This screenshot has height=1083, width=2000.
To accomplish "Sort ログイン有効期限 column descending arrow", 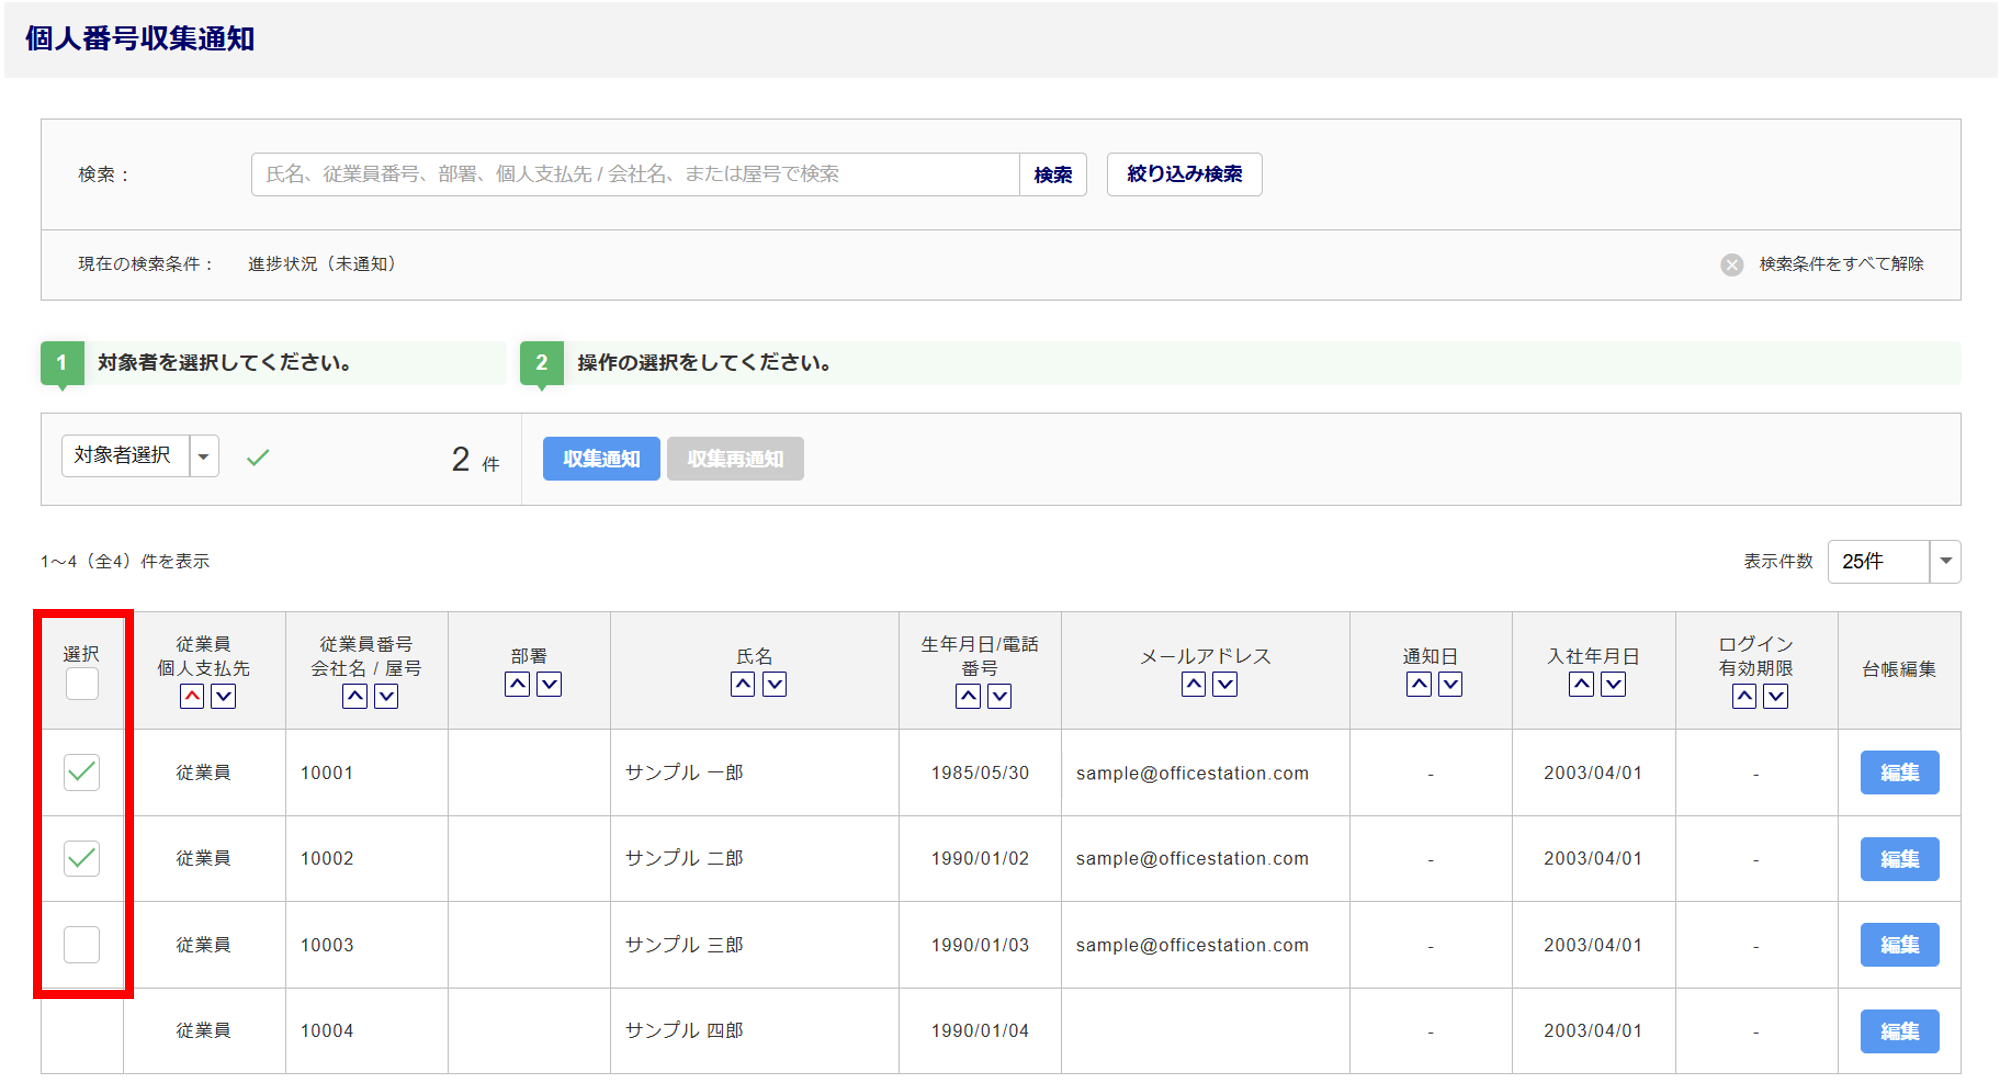I will 1775,696.
